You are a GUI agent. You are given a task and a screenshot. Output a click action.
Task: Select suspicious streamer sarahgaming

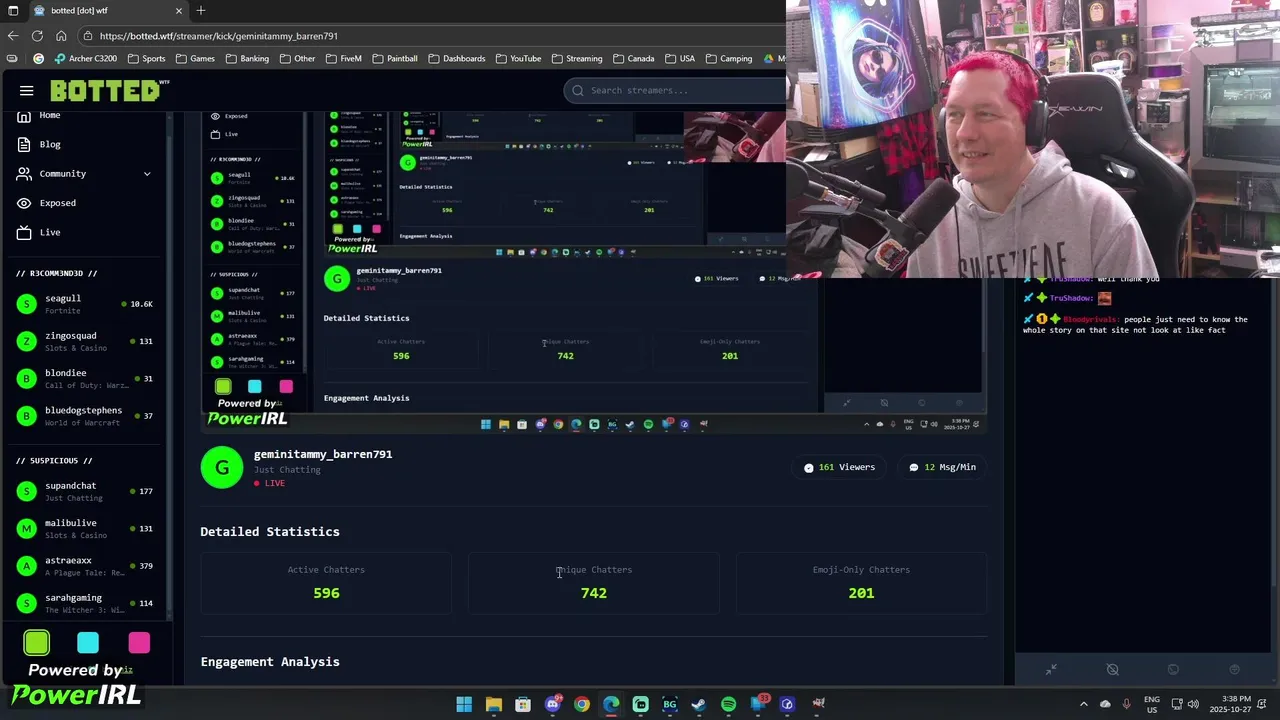pos(85,603)
